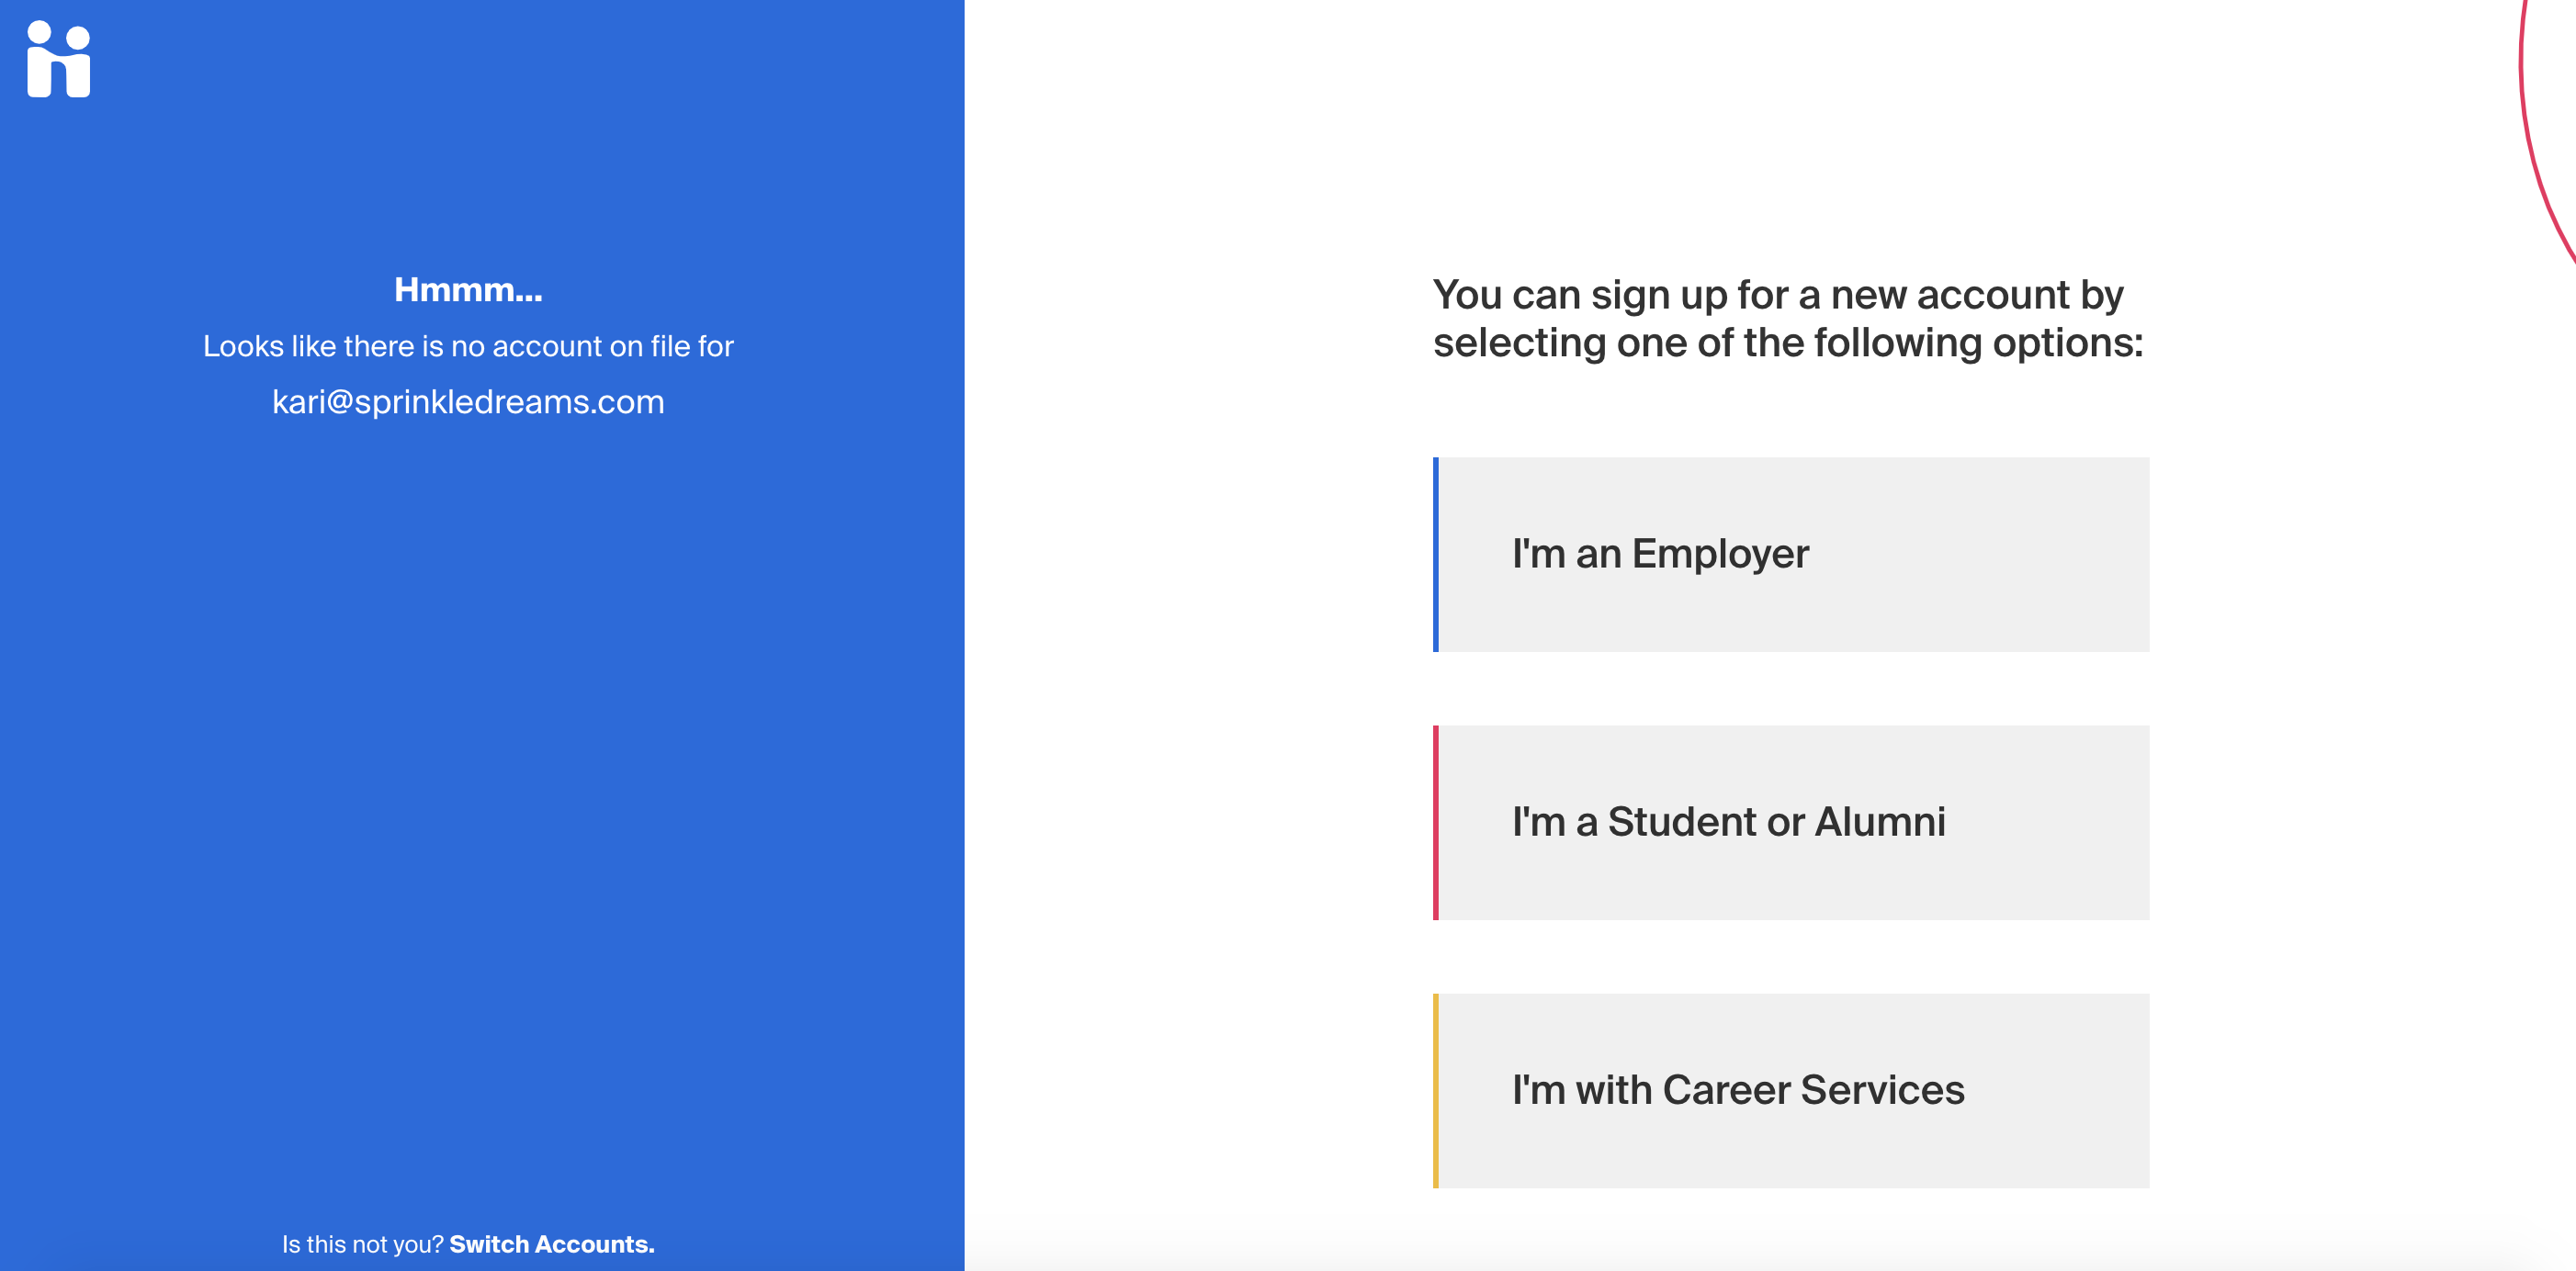2576x1271 pixels.
Task: Open the Switch Accounts link
Action: tap(552, 1244)
